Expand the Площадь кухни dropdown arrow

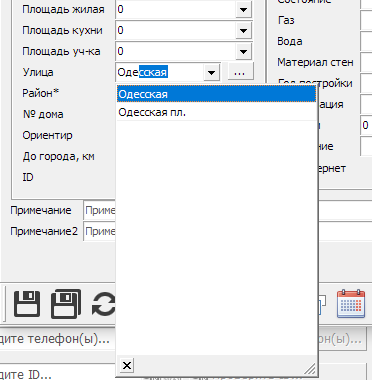pyautogui.click(x=243, y=31)
